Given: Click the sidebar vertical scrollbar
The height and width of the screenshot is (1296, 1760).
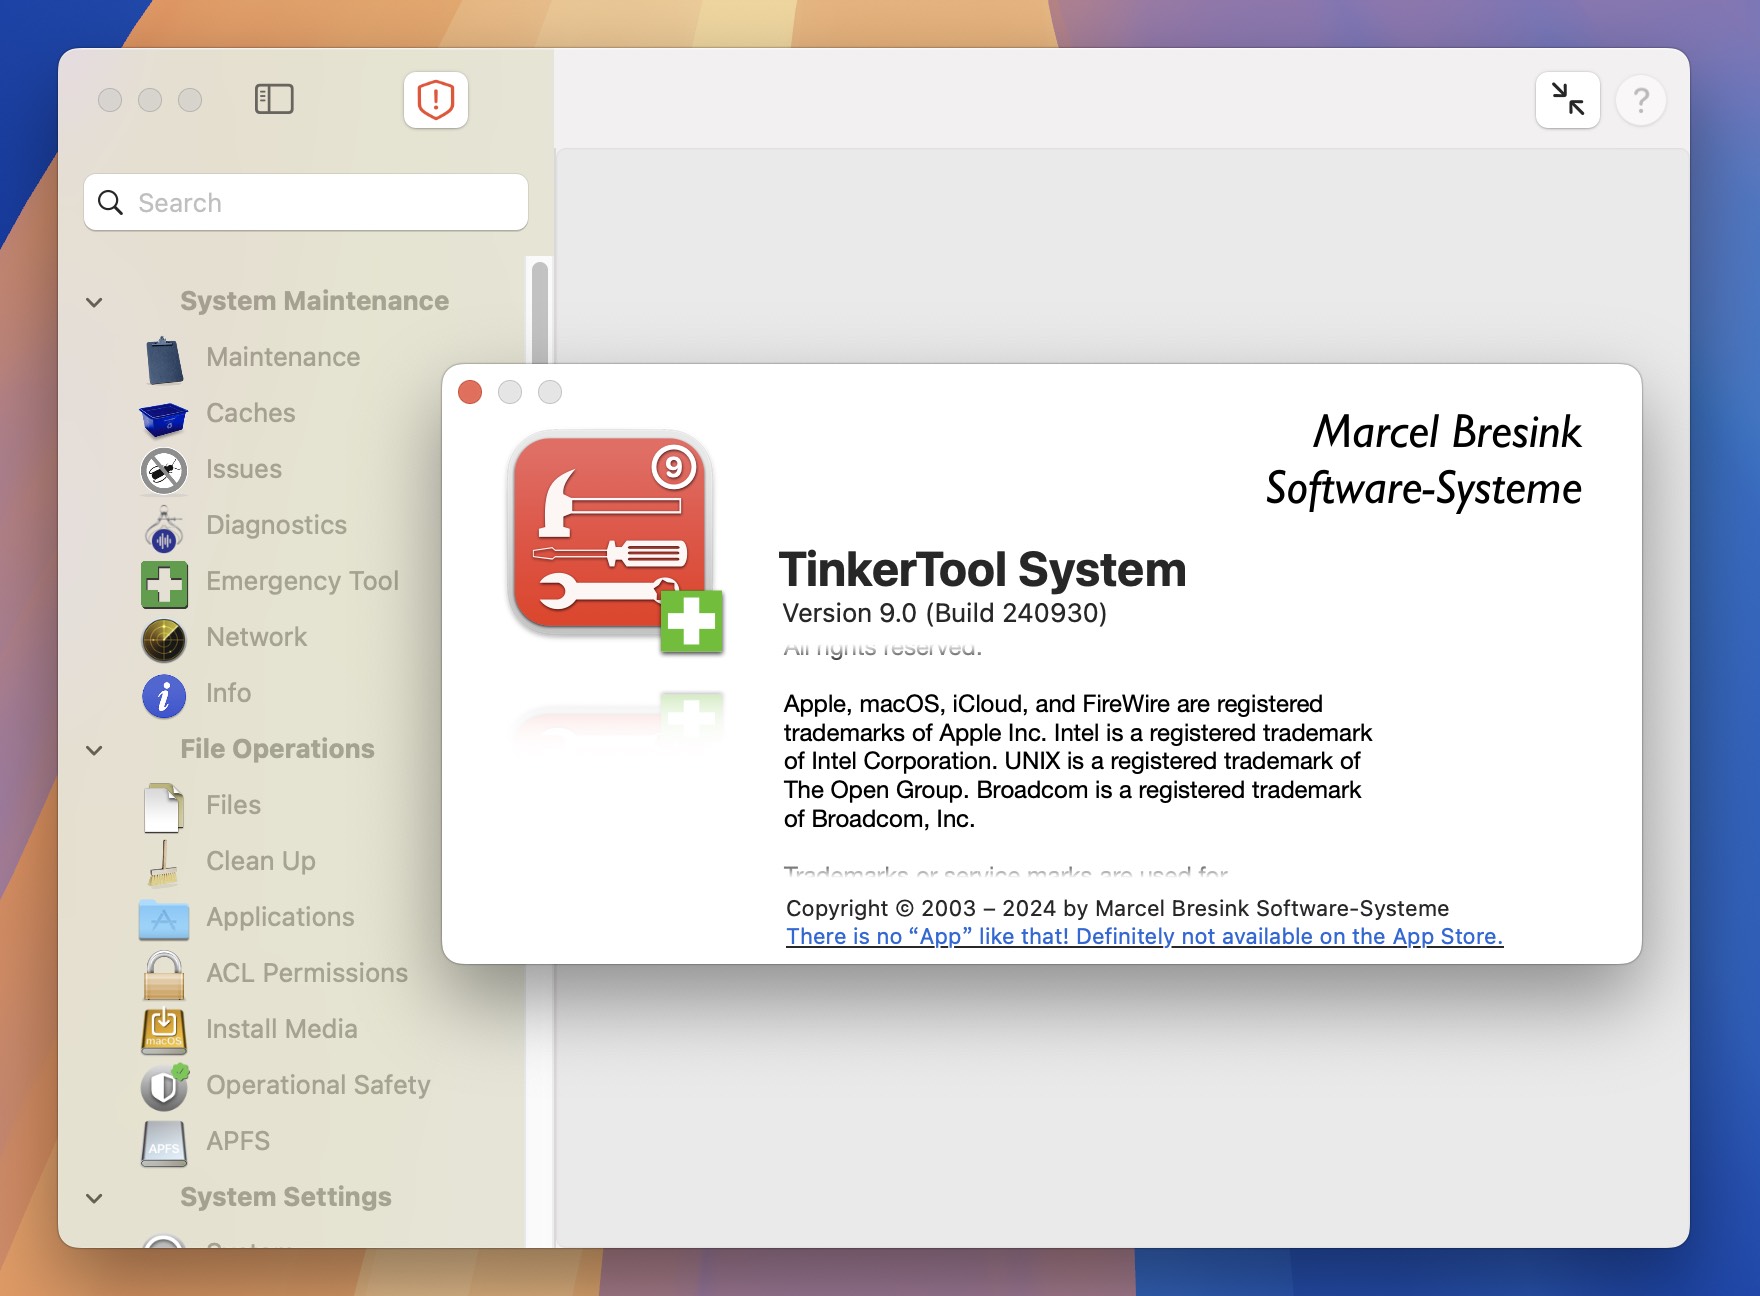Looking at the screenshot, I should pos(540,312).
